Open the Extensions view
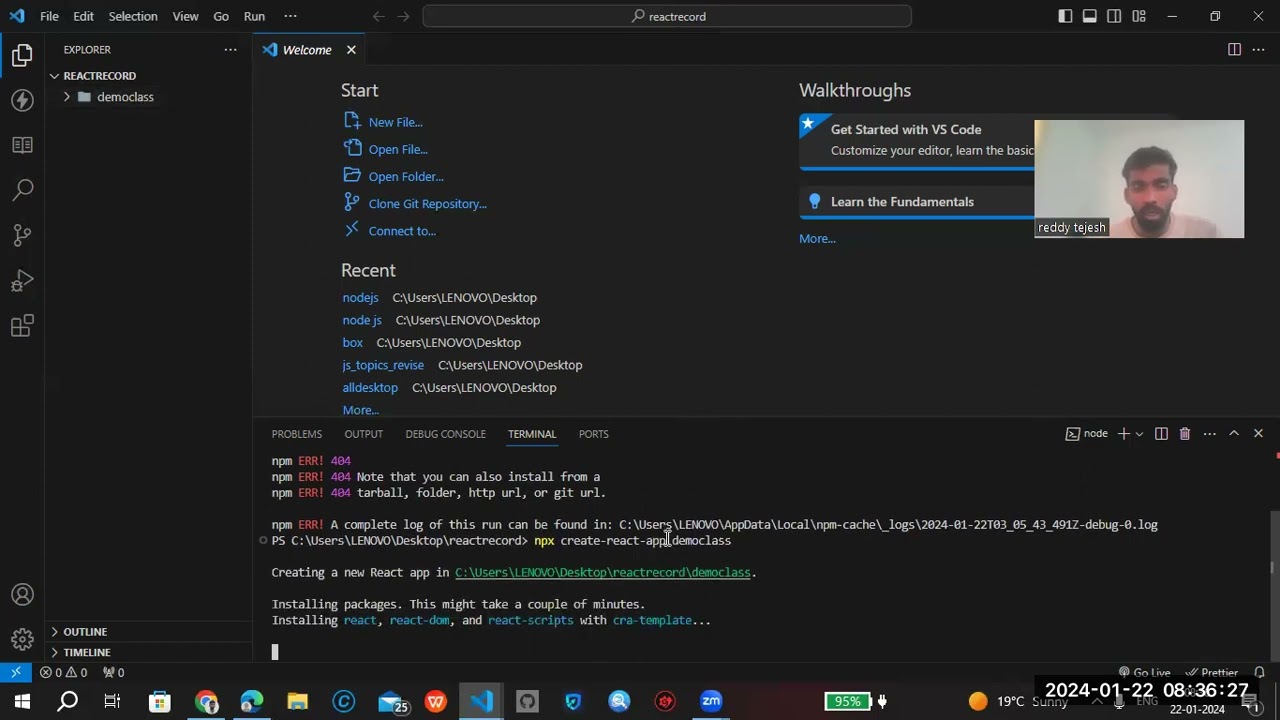The width and height of the screenshot is (1280, 720). click(x=22, y=326)
